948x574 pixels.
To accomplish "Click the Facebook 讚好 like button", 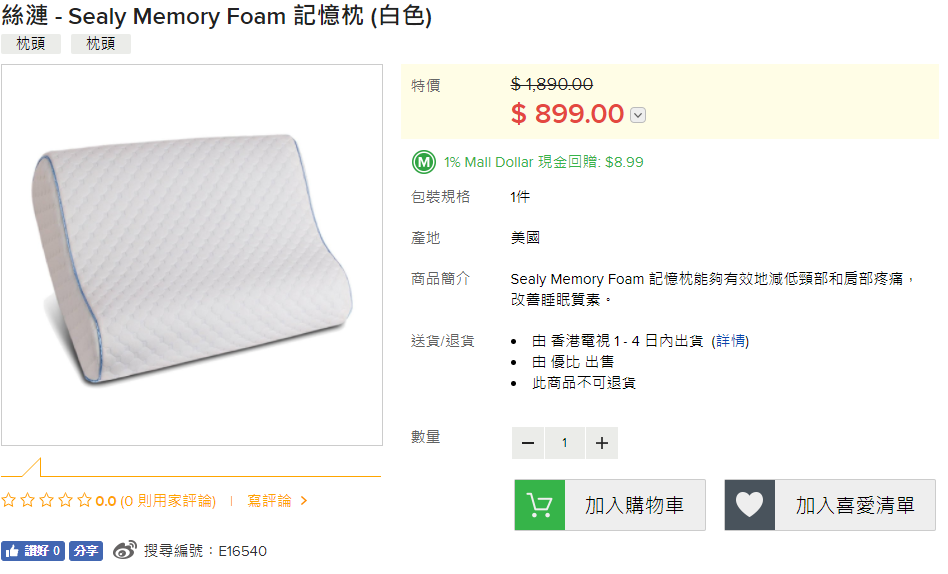I will (x=33, y=550).
